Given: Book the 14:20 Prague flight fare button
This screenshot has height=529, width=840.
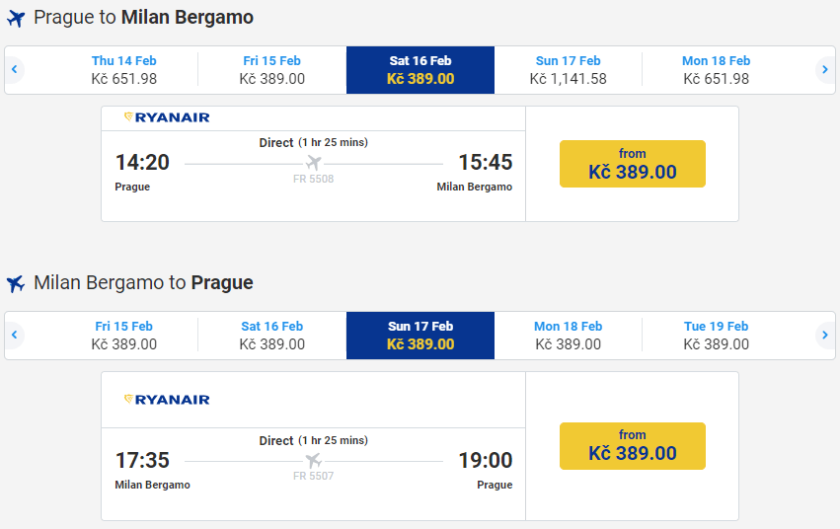Looking at the screenshot, I should click(632, 164).
